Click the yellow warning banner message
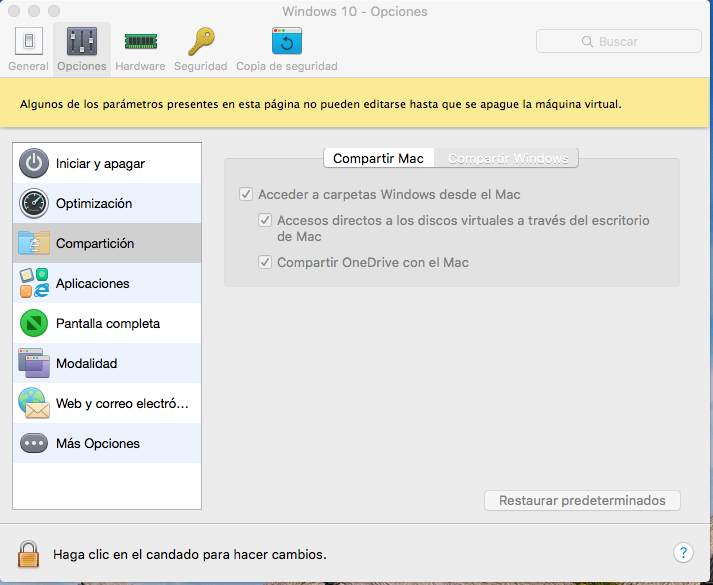This screenshot has height=585, width=713. (x=320, y=104)
